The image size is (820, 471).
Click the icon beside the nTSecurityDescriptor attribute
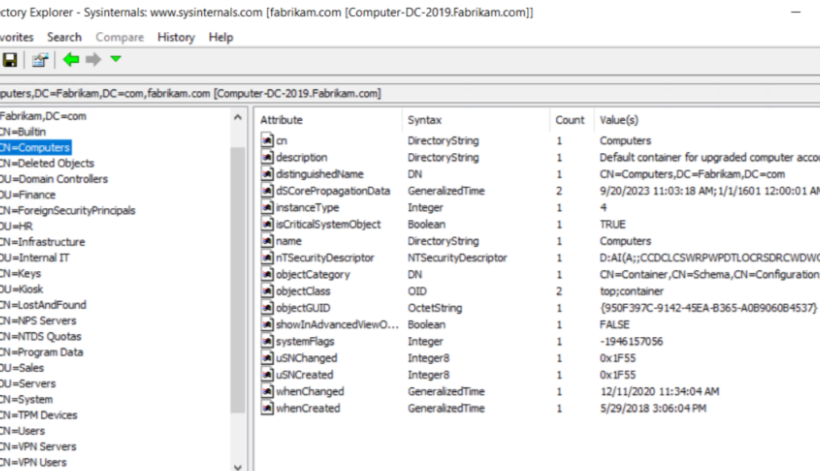coord(267,258)
